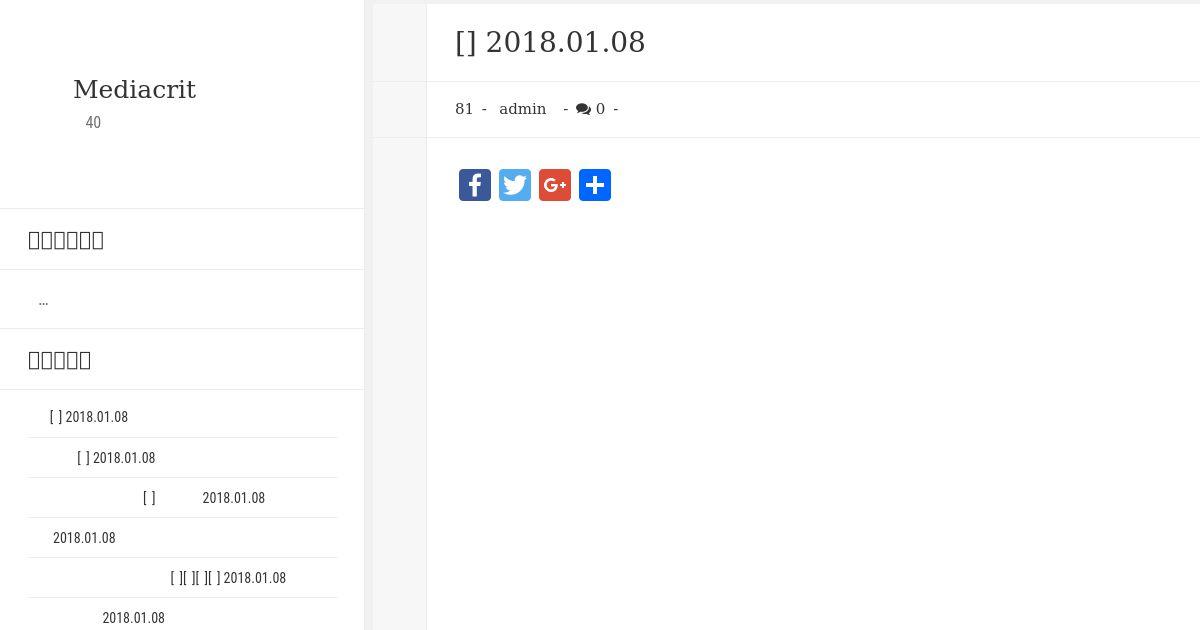Open the sidebar post with three bracket pairs
The width and height of the screenshot is (1200, 630).
pos(228,578)
